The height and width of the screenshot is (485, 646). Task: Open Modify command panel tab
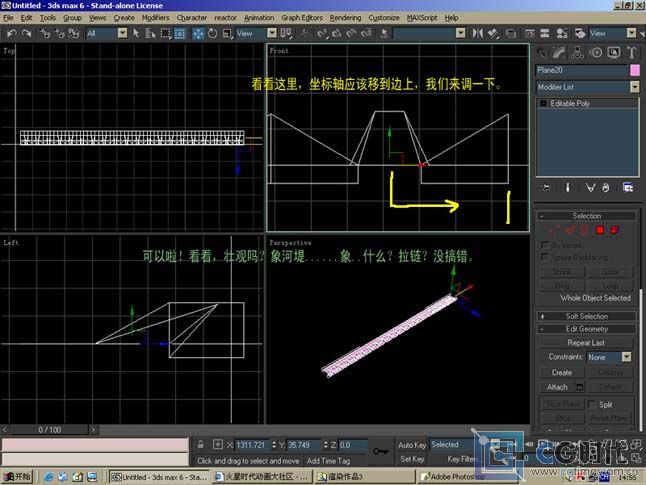(559, 53)
